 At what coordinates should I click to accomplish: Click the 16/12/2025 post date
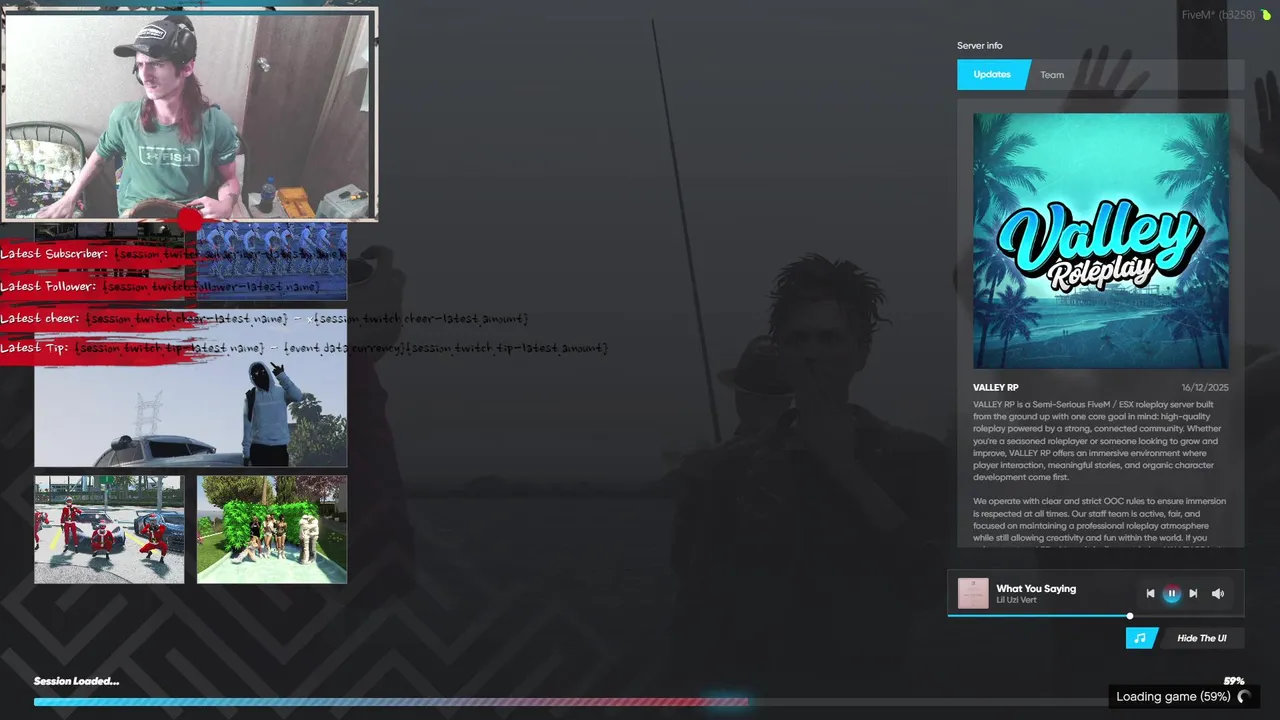[1205, 387]
